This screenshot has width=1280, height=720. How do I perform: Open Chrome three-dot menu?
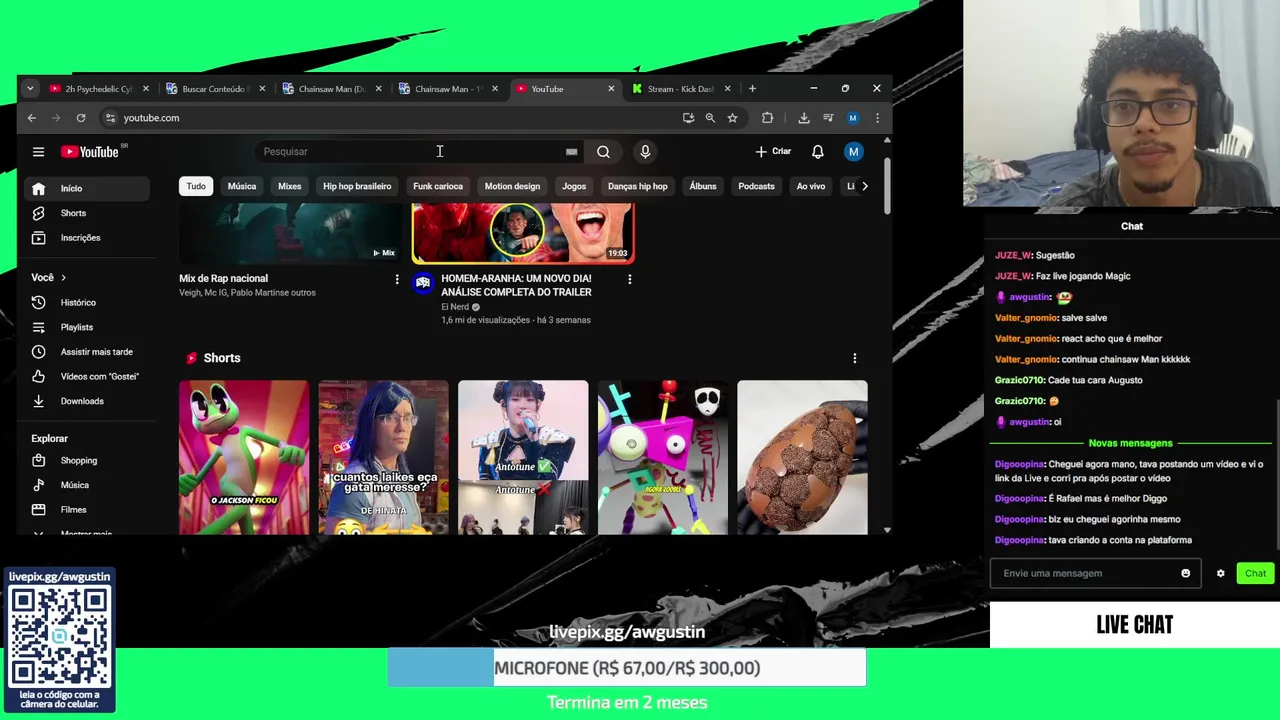click(877, 118)
